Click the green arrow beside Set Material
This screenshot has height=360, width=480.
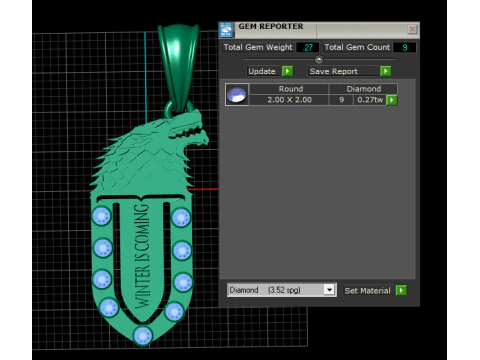coord(401,290)
